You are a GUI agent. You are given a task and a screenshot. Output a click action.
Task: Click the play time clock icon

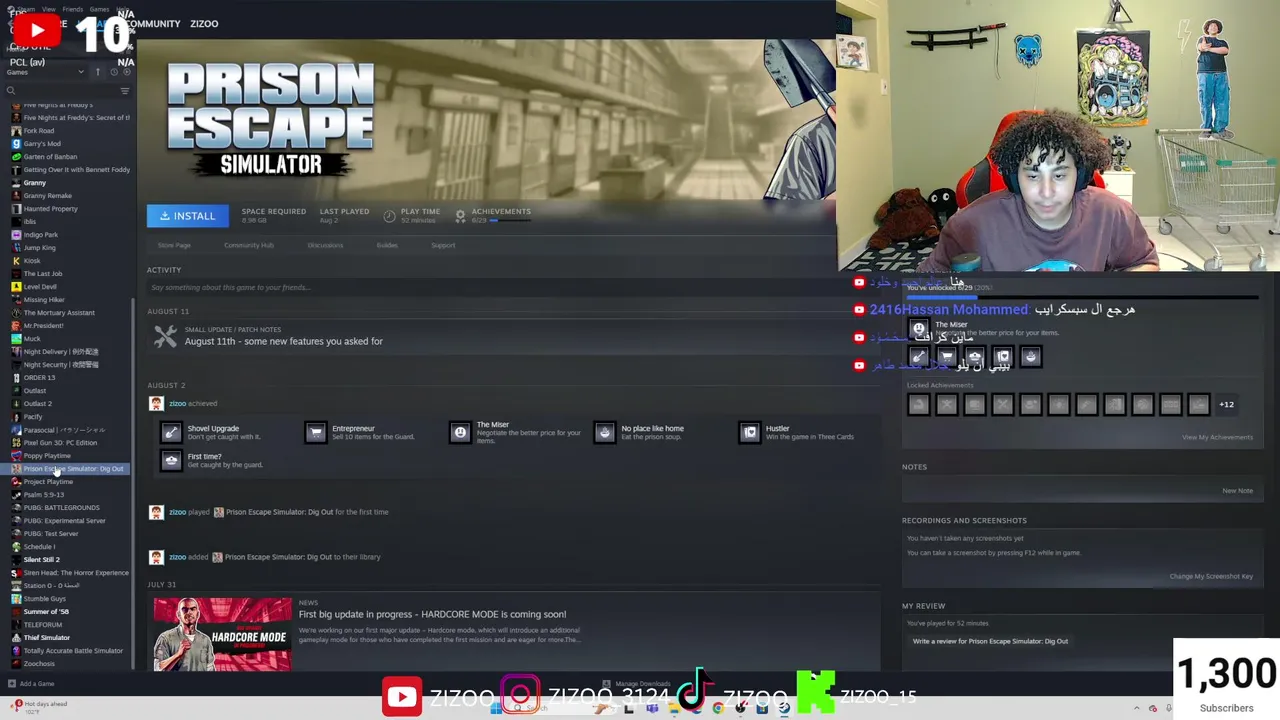pos(389,214)
